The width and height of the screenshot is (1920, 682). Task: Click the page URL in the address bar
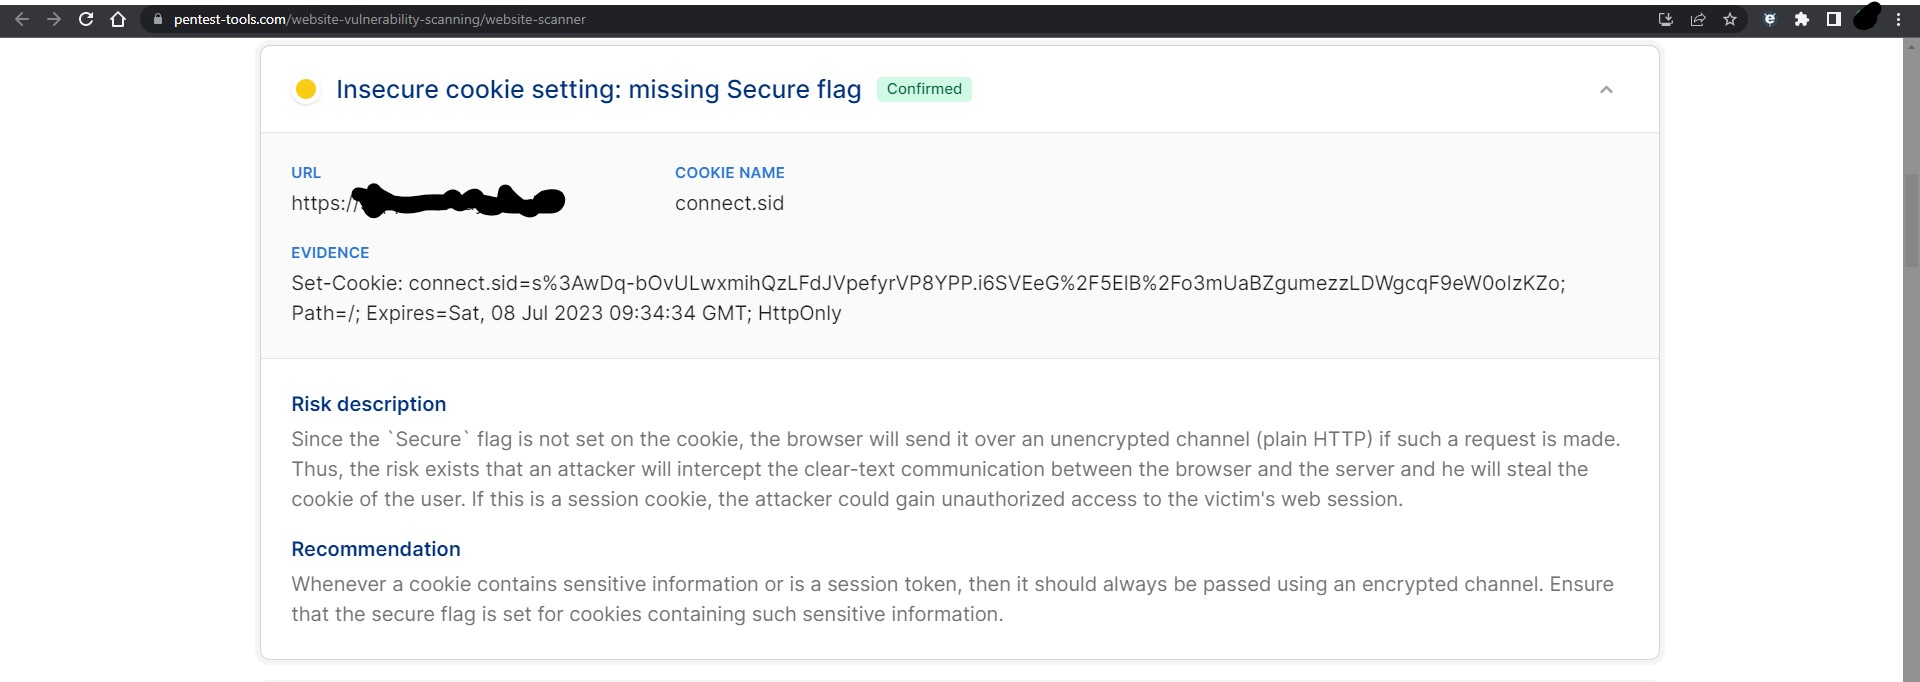click(x=380, y=19)
